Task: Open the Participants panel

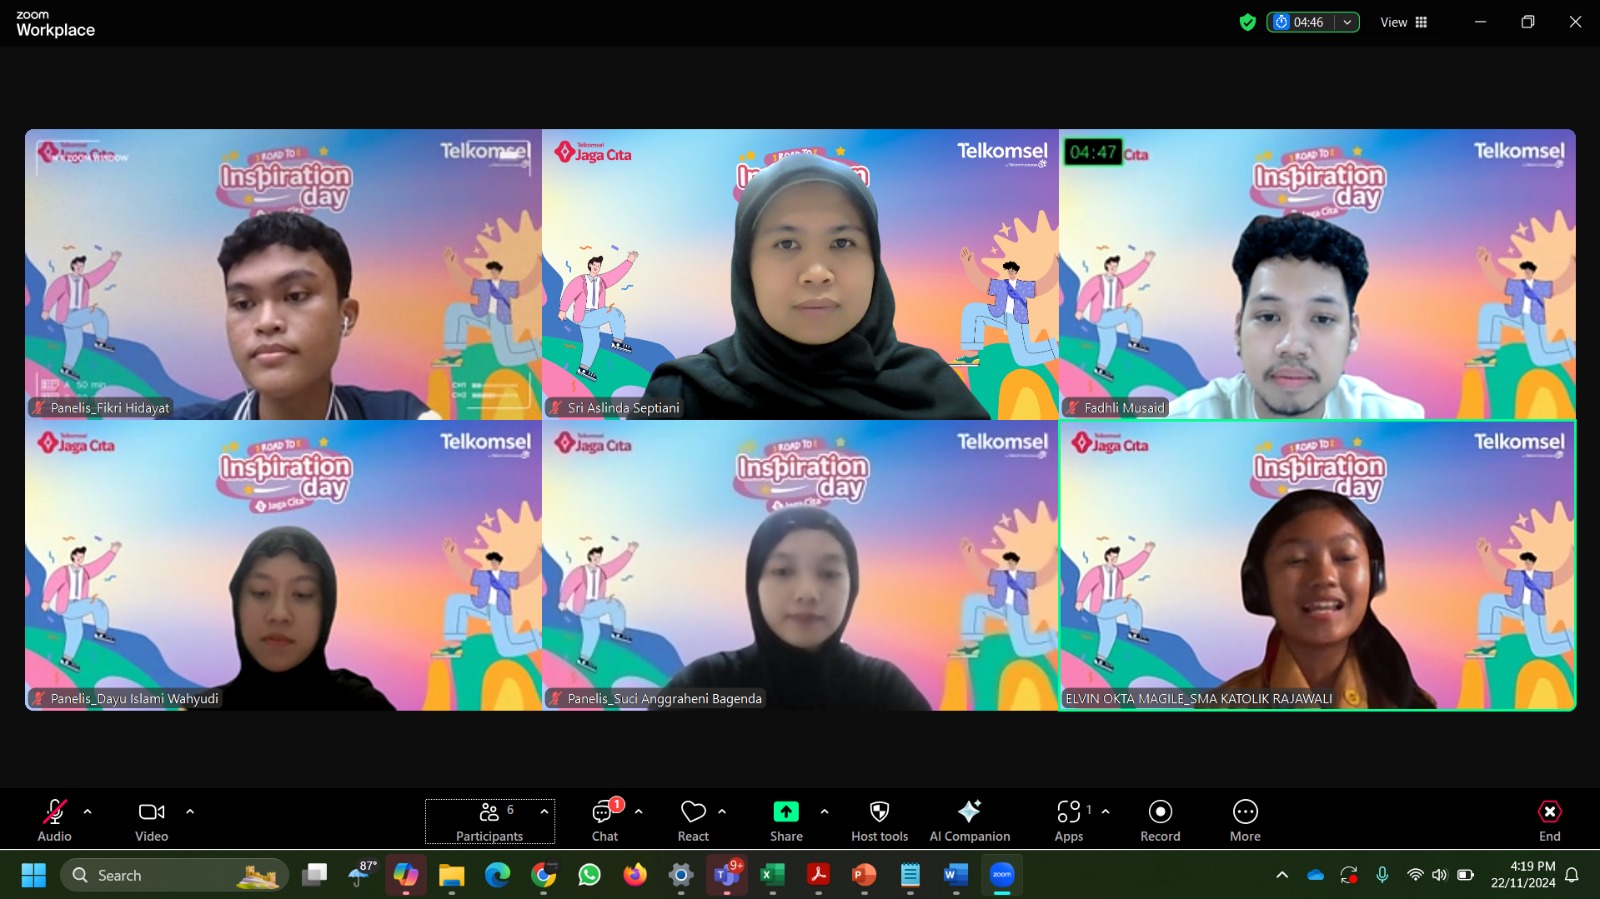Action: click(489, 820)
